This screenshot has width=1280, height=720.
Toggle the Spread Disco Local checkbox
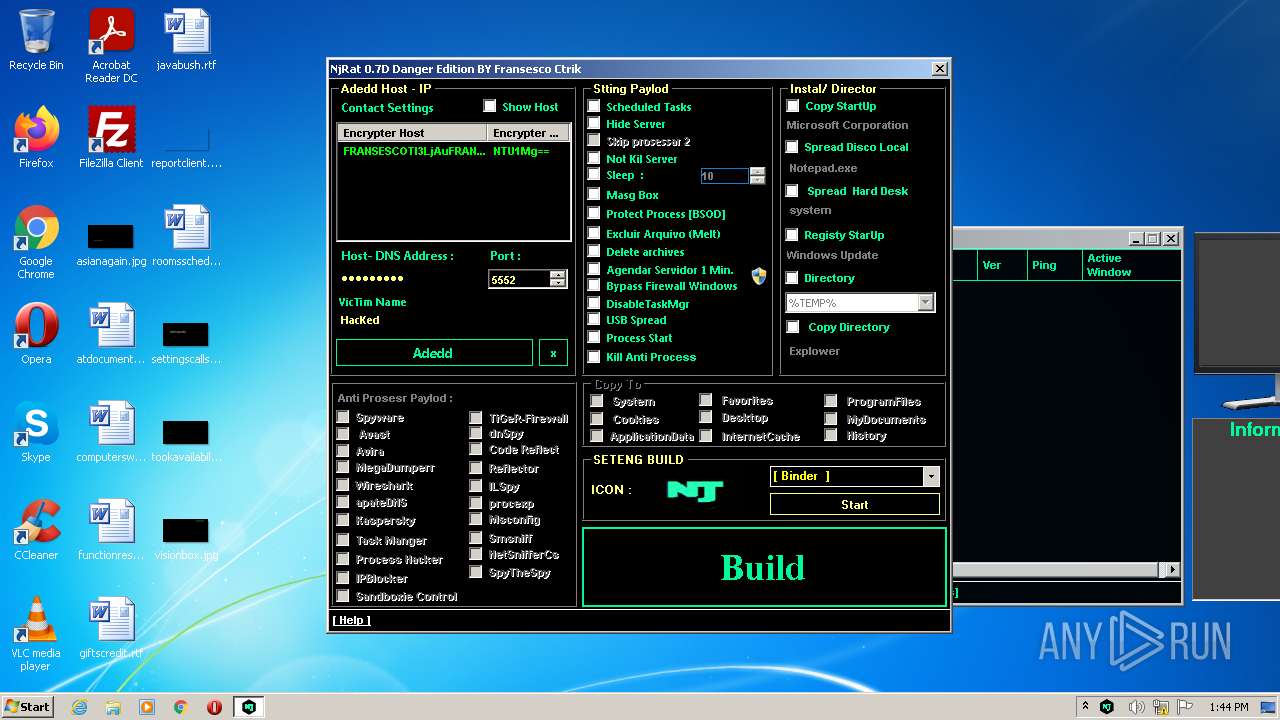pyautogui.click(x=792, y=147)
